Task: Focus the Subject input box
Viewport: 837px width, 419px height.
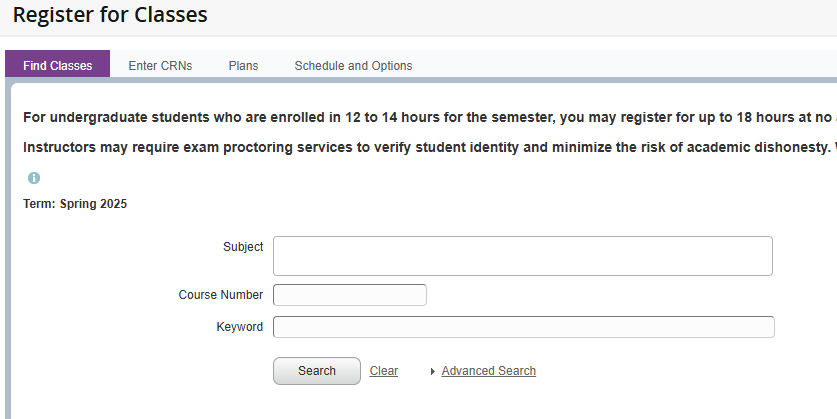Action: point(522,256)
